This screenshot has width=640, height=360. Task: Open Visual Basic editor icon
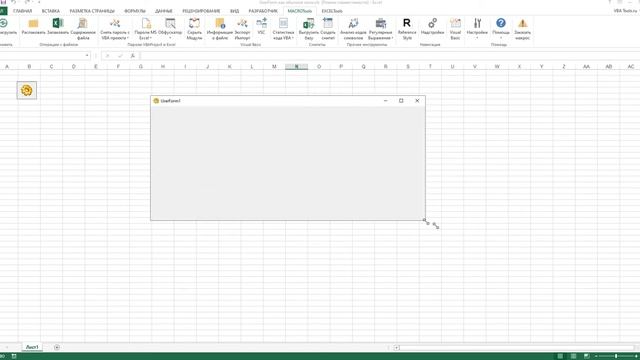(x=455, y=23)
